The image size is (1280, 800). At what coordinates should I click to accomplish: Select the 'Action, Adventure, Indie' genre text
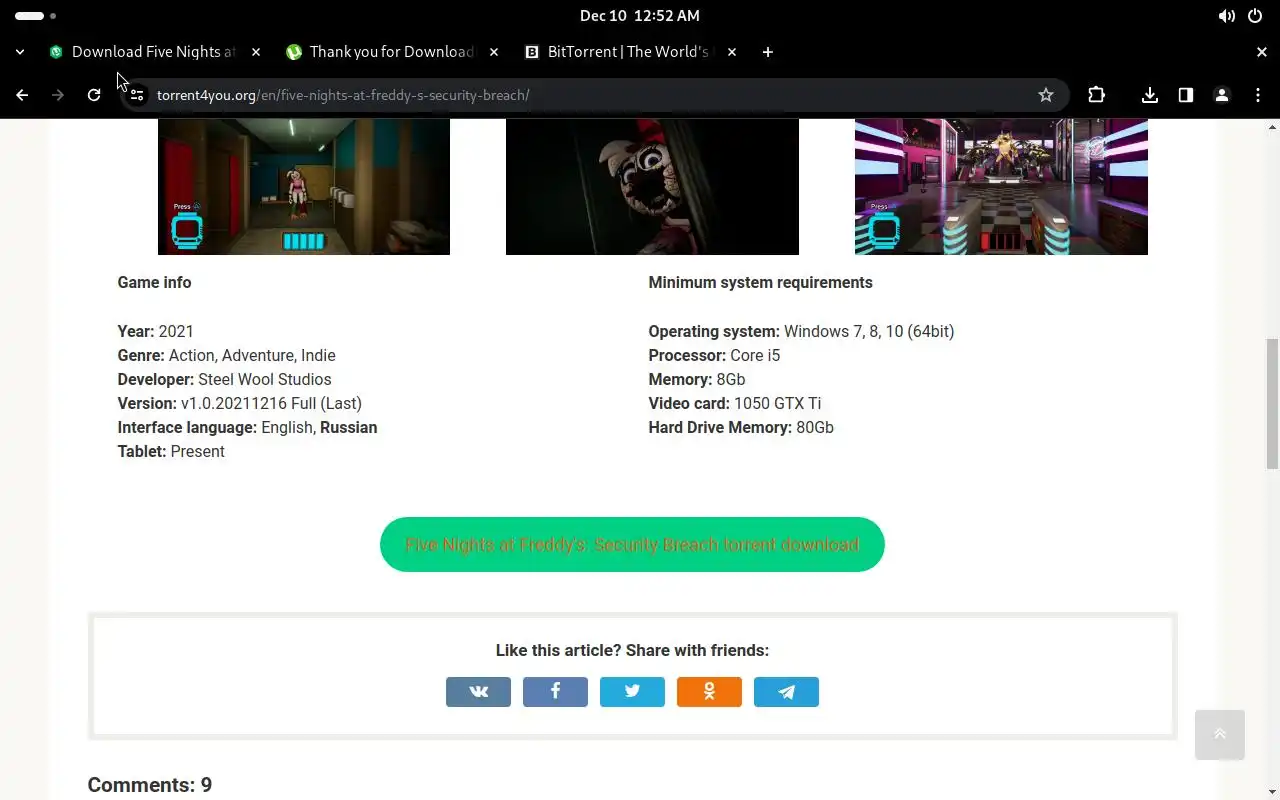(x=252, y=356)
